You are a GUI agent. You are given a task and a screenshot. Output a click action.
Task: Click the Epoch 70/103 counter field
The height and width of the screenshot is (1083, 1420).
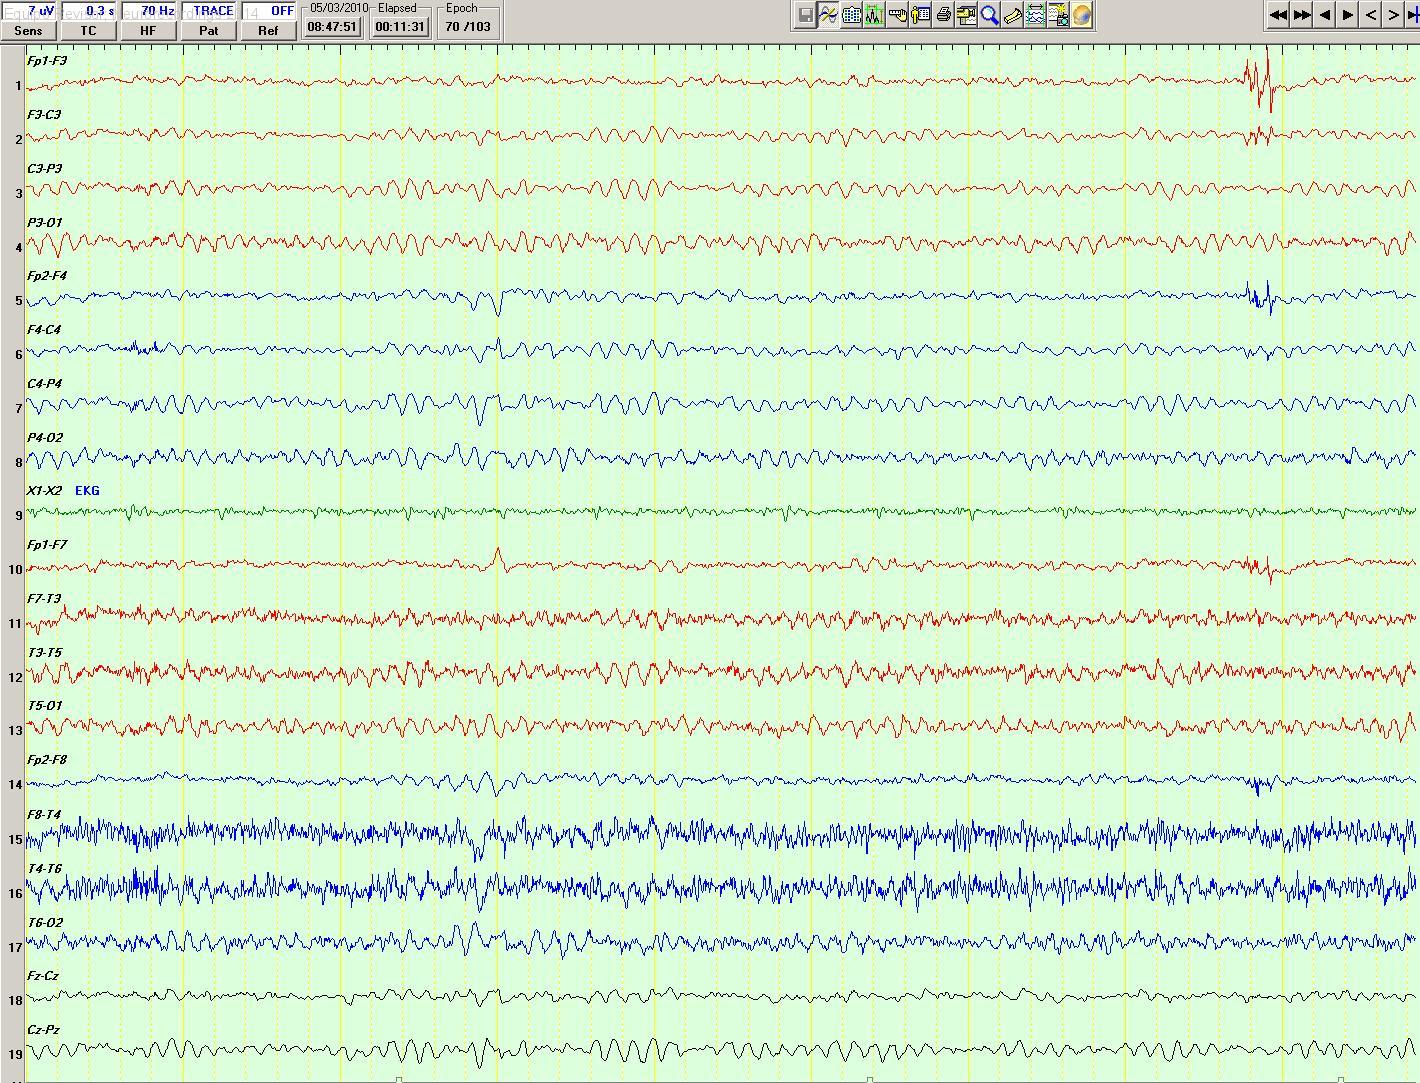[468, 27]
